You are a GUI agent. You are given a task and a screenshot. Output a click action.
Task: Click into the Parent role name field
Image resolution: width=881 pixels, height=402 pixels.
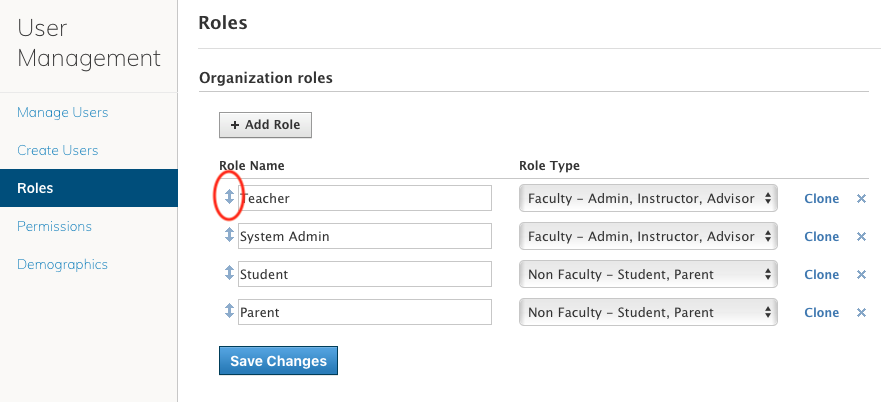[x=364, y=312]
